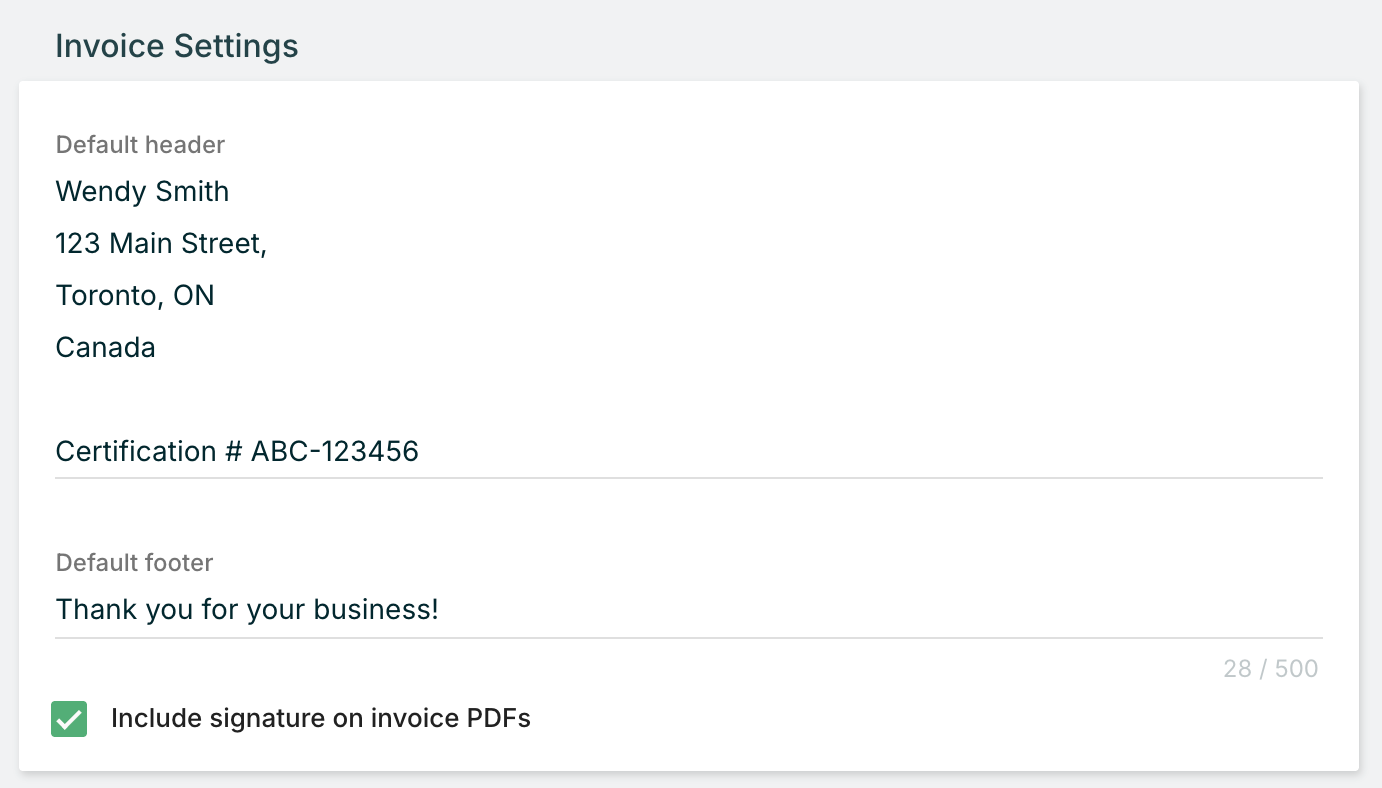Toggle the Include signature checkbox
1382x788 pixels.
tap(69, 719)
